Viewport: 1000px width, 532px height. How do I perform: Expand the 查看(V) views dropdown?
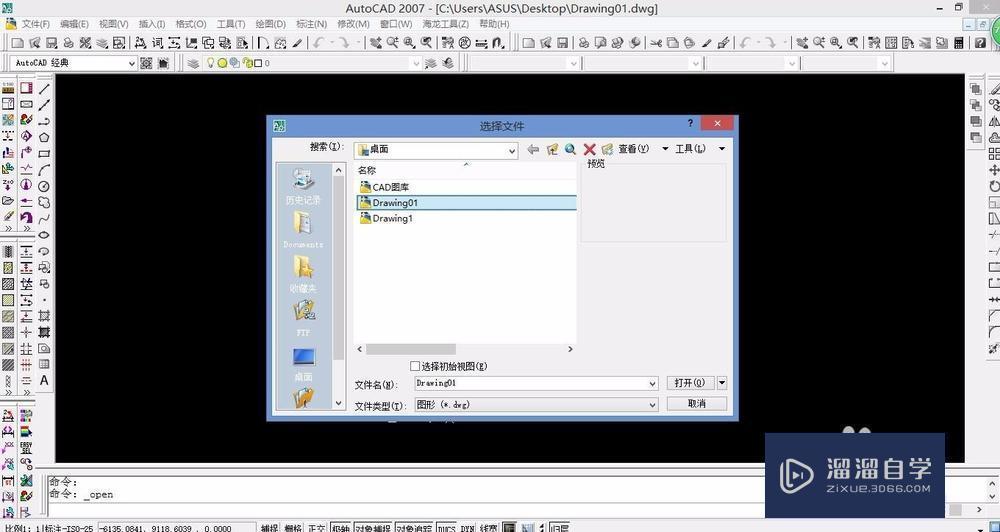tap(665, 149)
